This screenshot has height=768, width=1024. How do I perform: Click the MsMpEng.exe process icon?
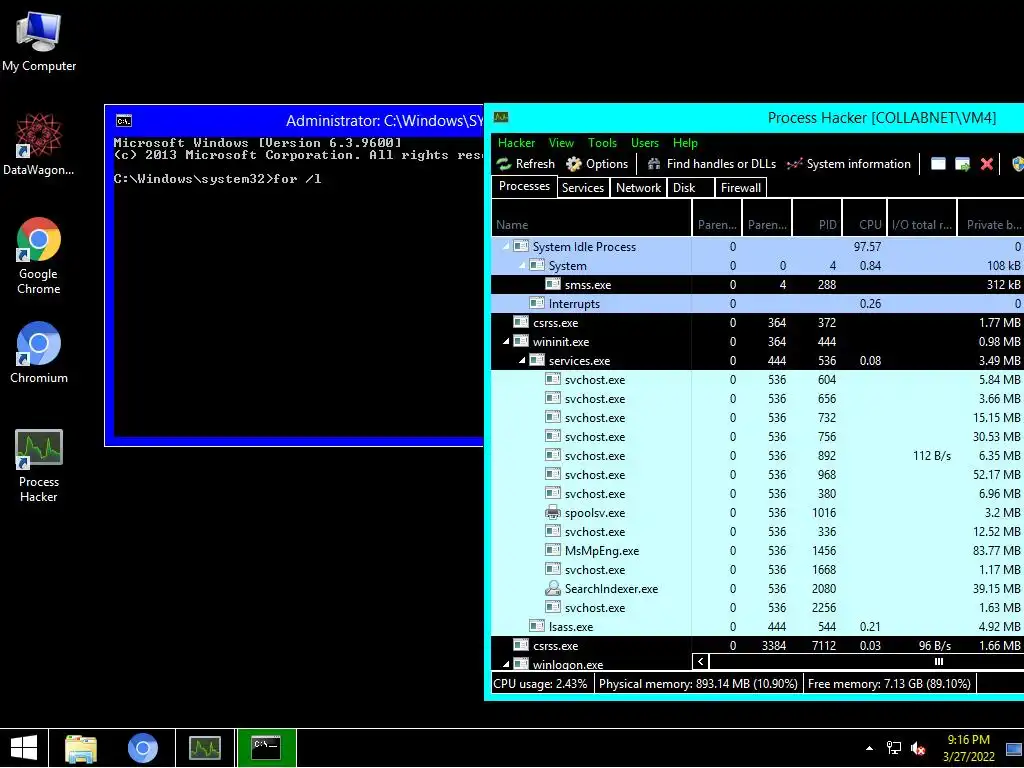coord(552,551)
